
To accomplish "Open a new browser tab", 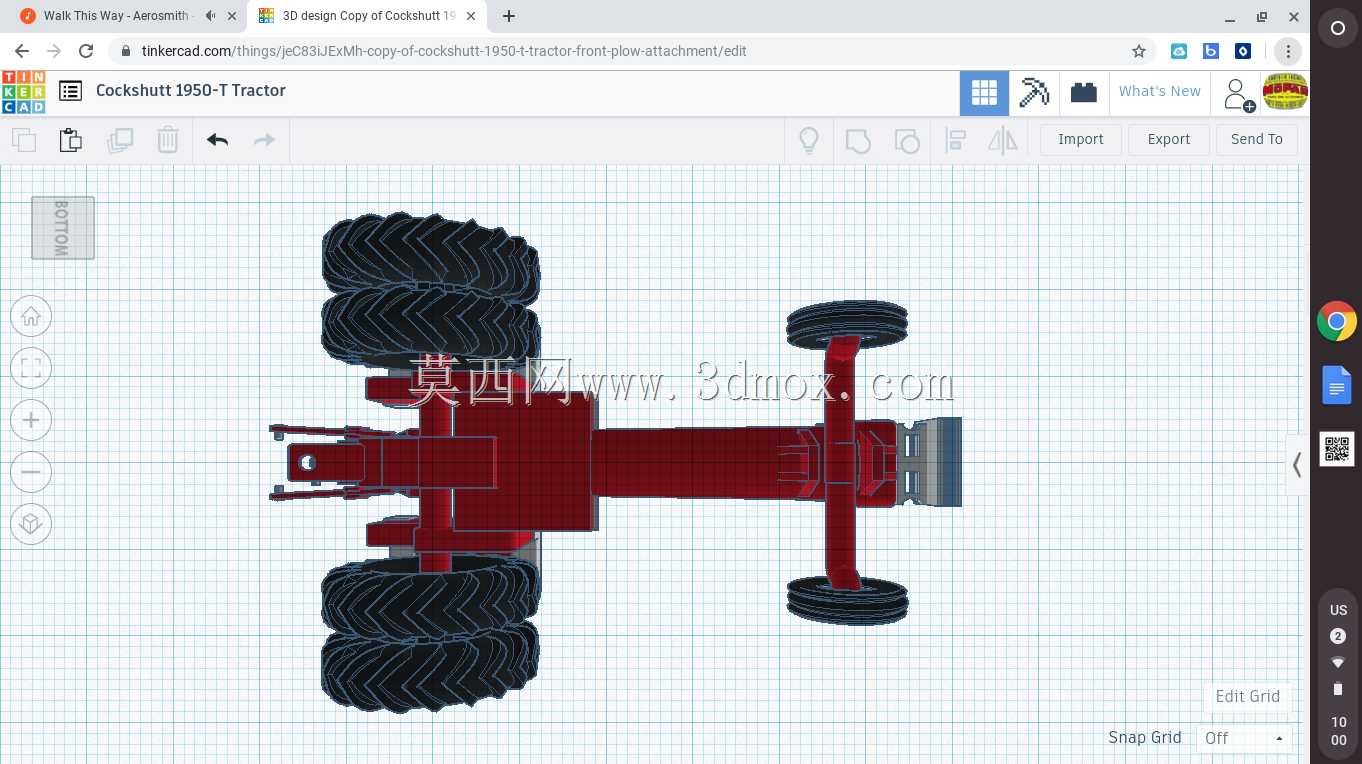I will click(x=509, y=16).
